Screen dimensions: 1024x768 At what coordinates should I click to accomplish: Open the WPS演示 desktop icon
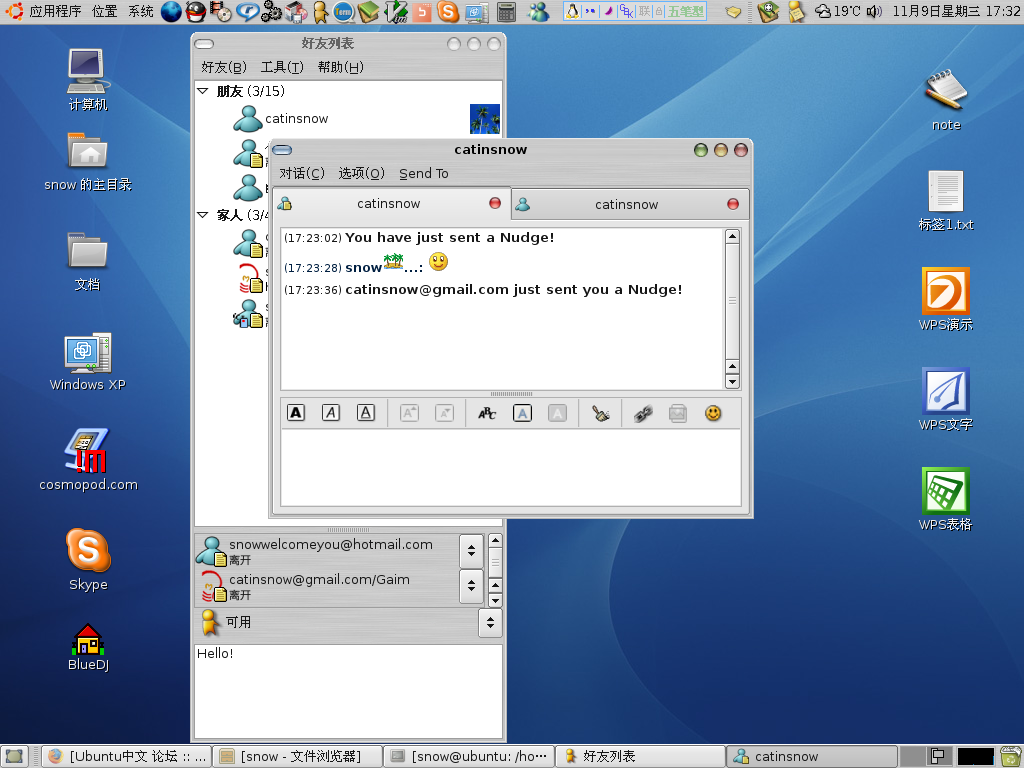[946, 300]
